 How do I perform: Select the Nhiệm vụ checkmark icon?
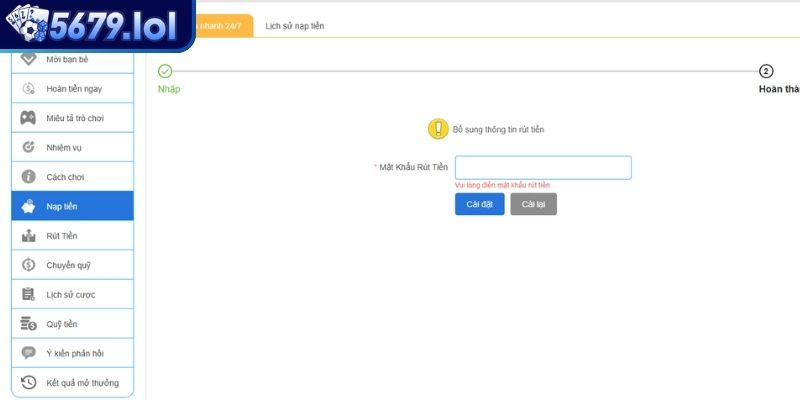click(29, 147)
